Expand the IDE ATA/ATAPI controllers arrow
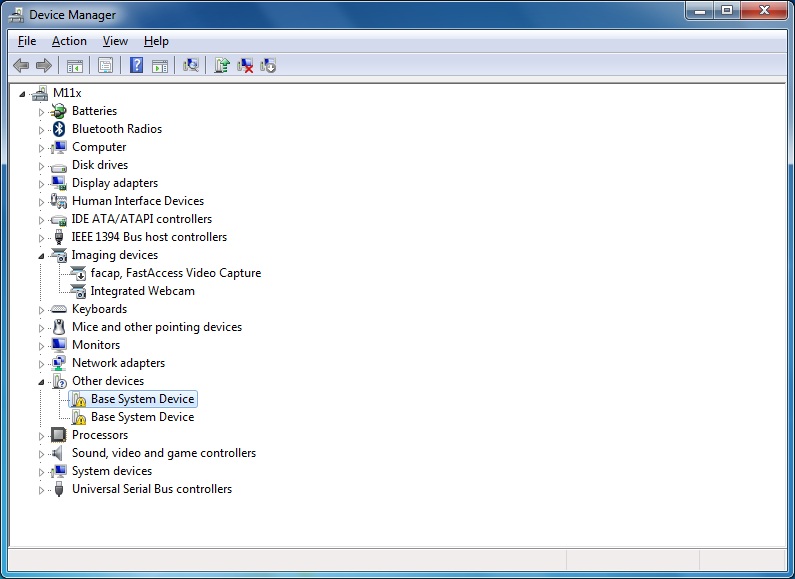795x579 pixels. pyautogui.click(x=41, y=220)
